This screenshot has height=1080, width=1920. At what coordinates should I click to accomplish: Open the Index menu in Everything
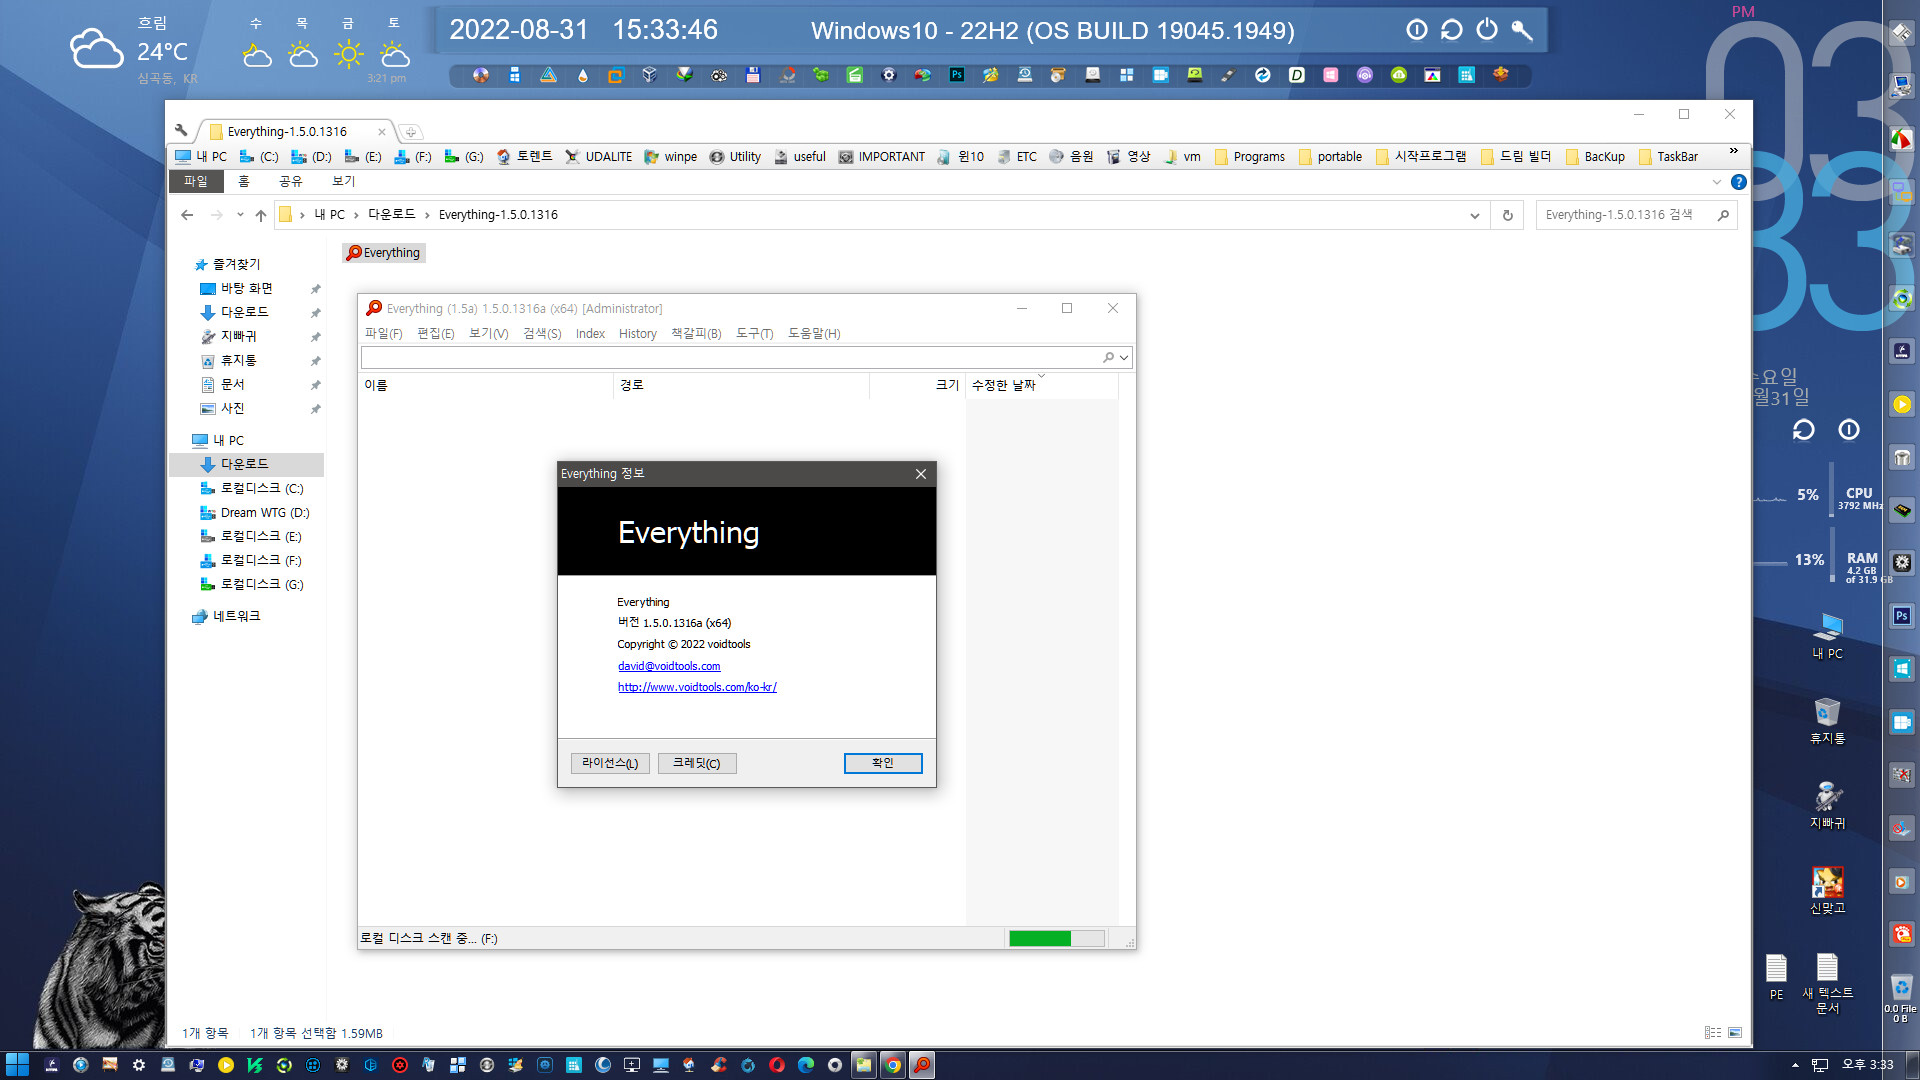point(590,334)
